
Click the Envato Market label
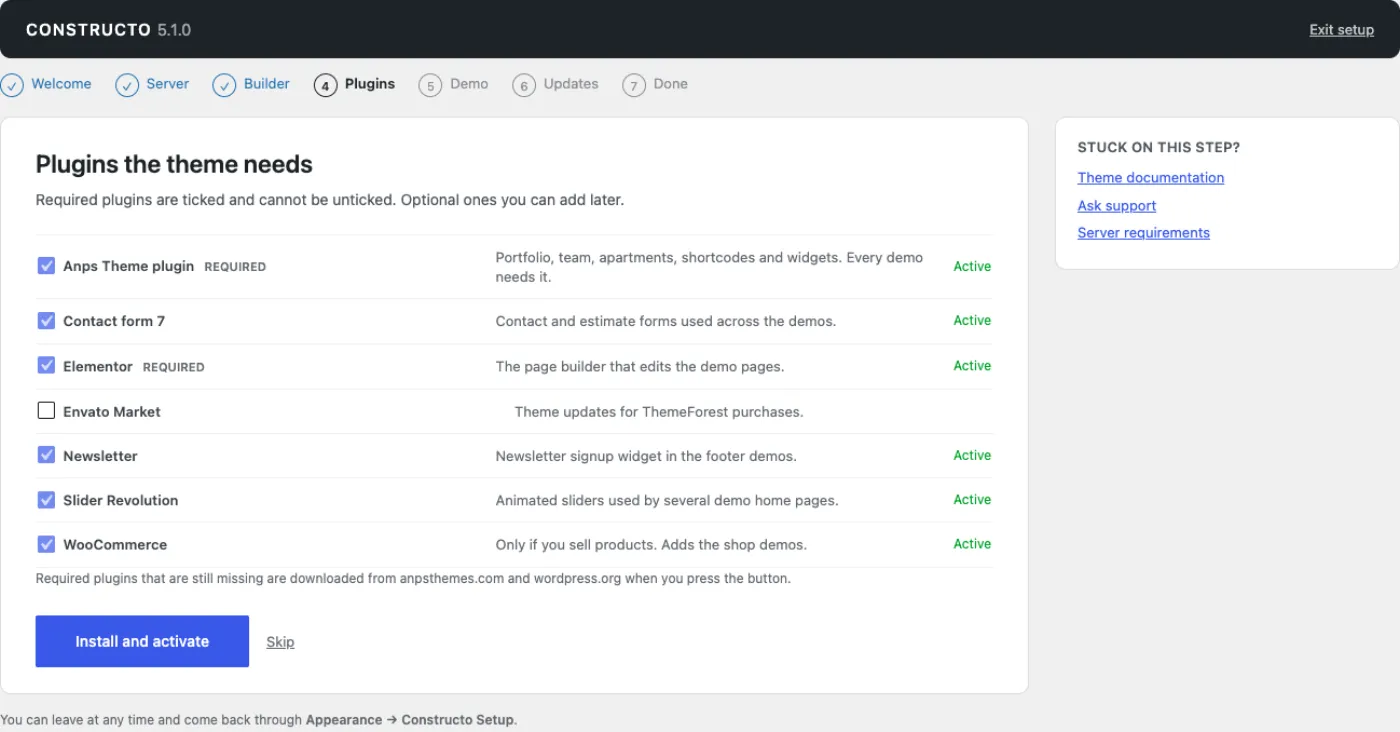[x=112, y=411]
